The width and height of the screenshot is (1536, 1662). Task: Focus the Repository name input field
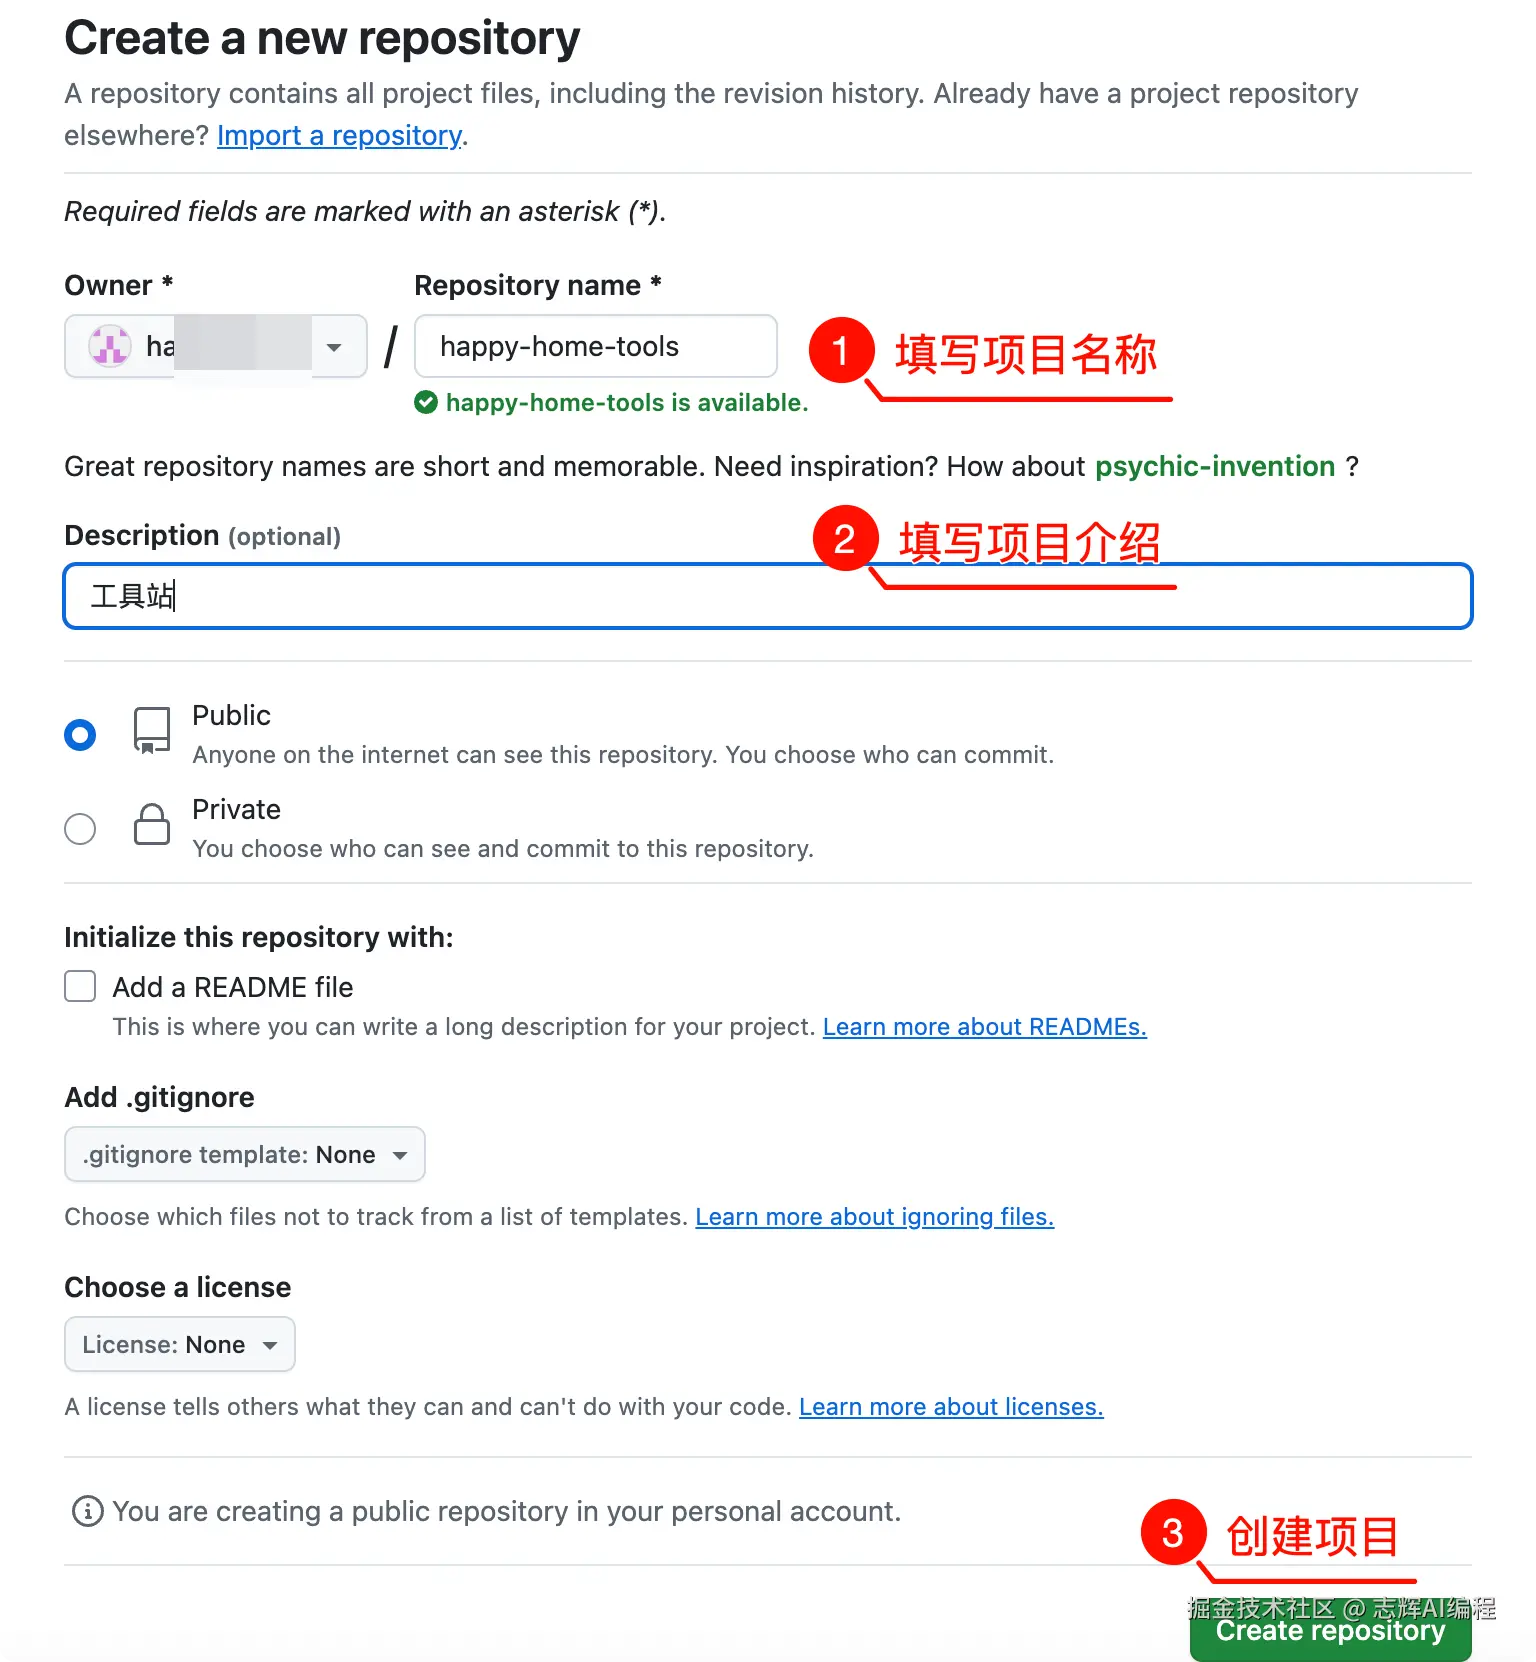[x=596, y=346]
